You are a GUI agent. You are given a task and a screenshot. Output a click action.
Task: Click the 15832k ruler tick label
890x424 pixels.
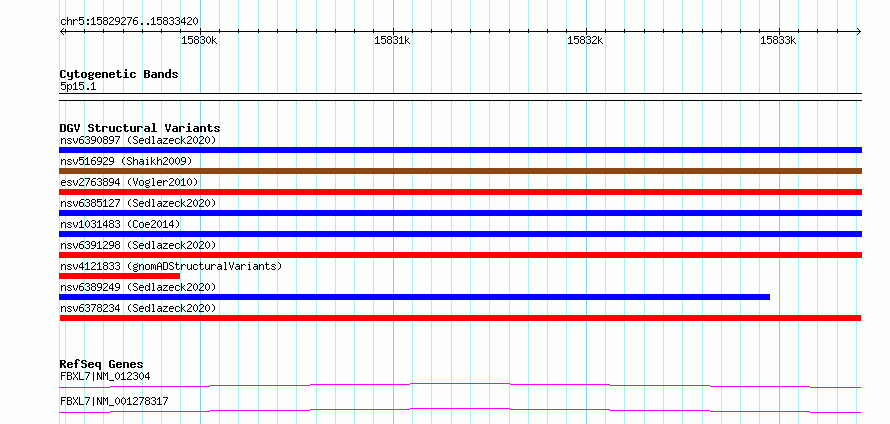(x=585, y=40)
